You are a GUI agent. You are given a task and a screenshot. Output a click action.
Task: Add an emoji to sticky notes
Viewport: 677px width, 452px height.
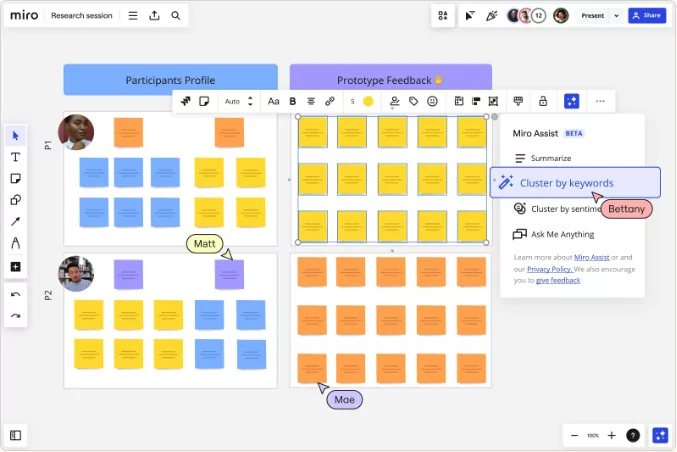(432, 101)
